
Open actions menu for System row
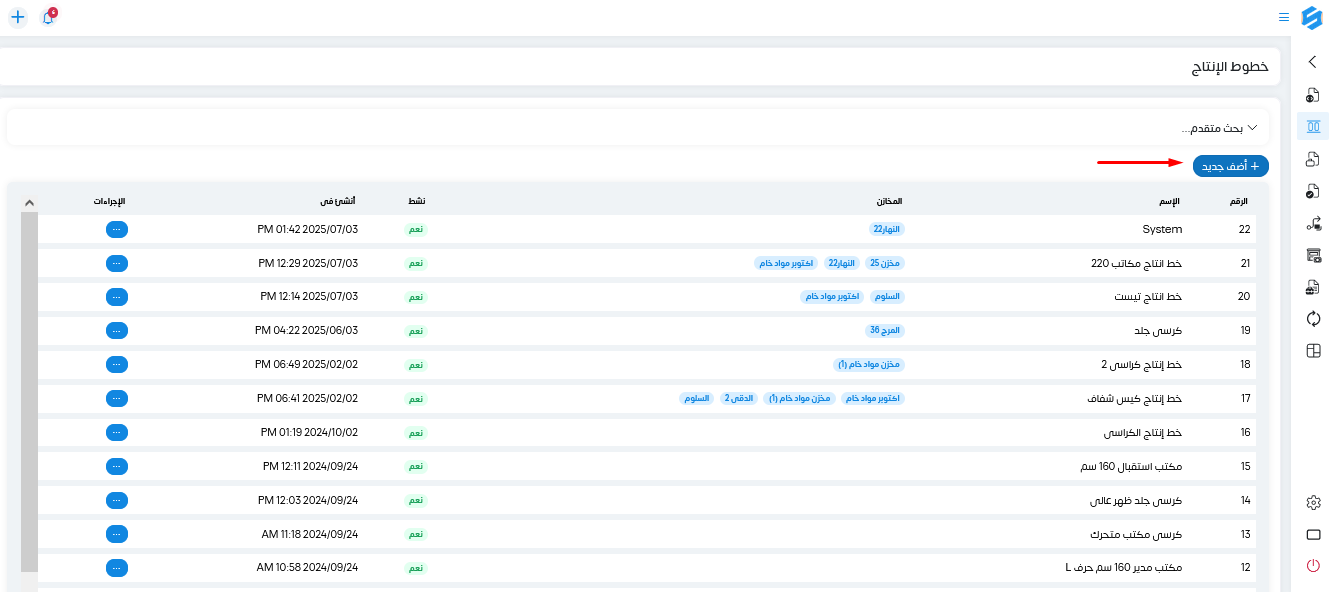point(117,229)
